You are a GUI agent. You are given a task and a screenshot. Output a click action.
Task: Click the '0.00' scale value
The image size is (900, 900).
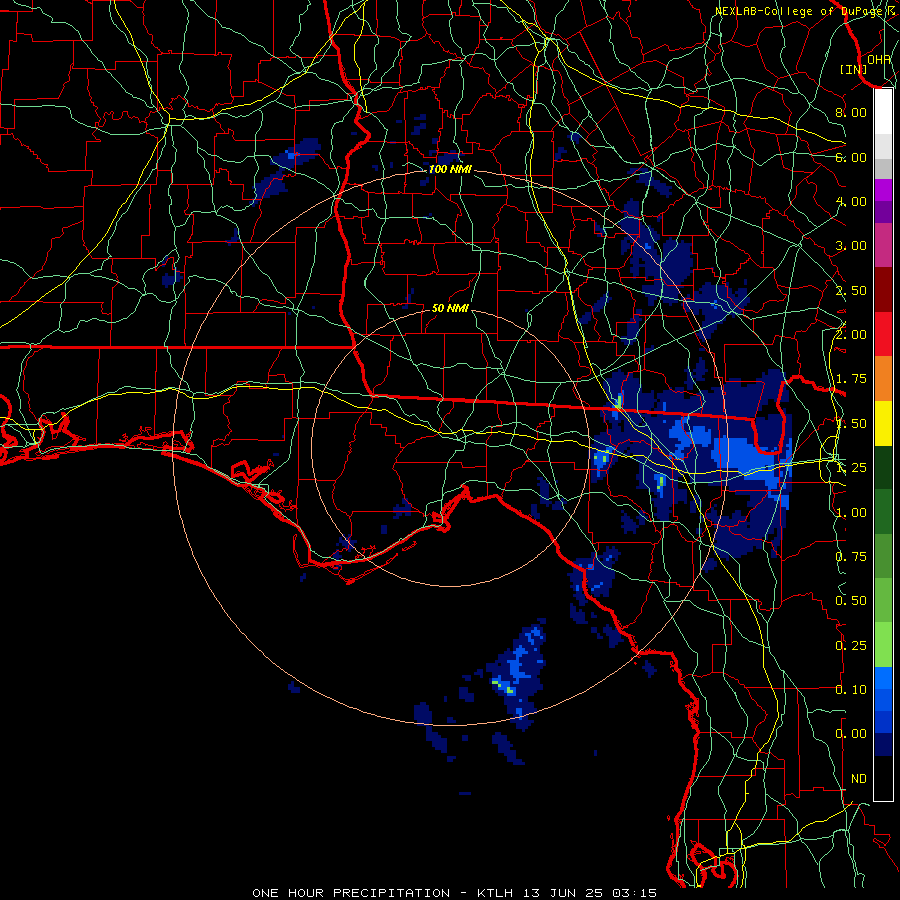(851, 734)
